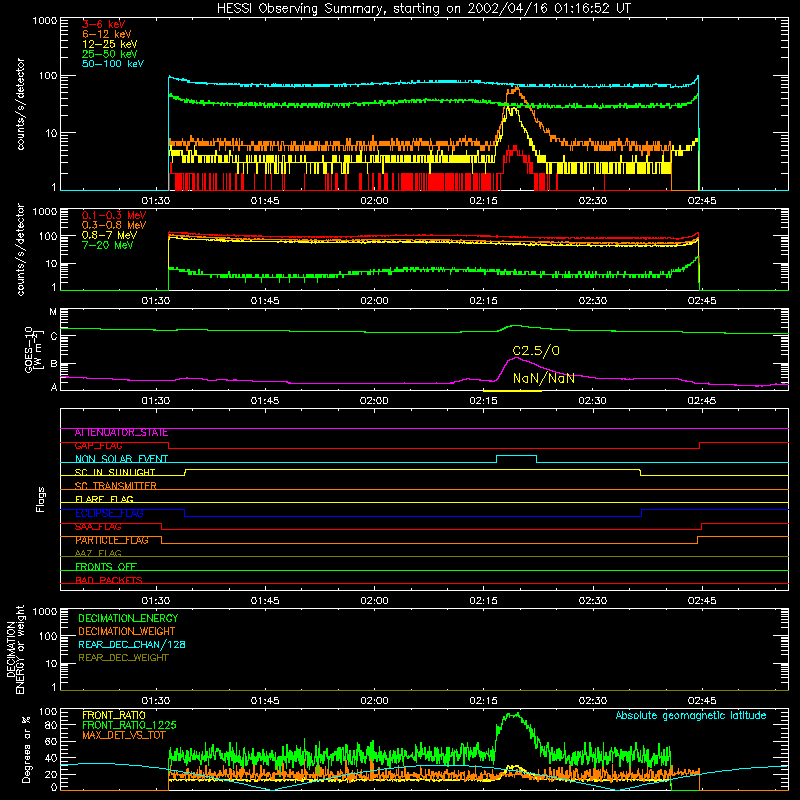This screenshot has height=800, width=800.
Task: Click the 02:00 tick label under decimation plot
Action: tap(374, 701)
